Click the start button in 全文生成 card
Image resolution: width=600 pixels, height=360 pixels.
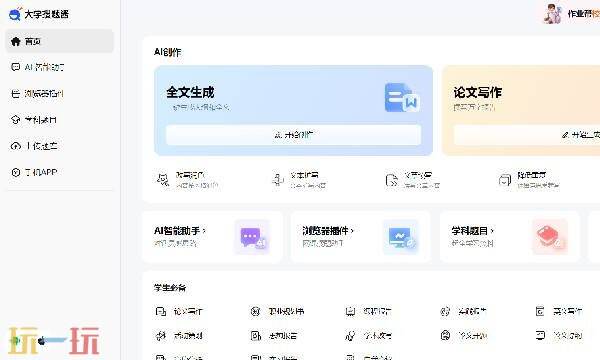[x=293, y=135]
